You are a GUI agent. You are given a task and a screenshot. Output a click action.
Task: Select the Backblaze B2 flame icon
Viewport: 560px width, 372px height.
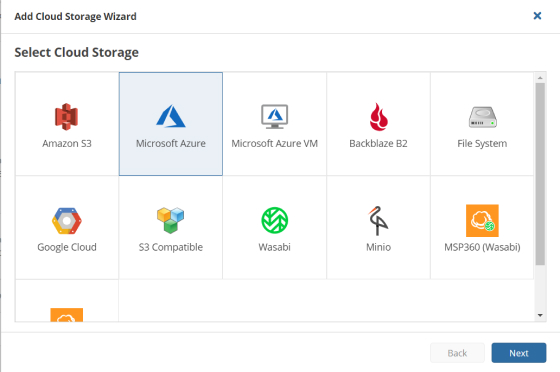tap(378, 117)
